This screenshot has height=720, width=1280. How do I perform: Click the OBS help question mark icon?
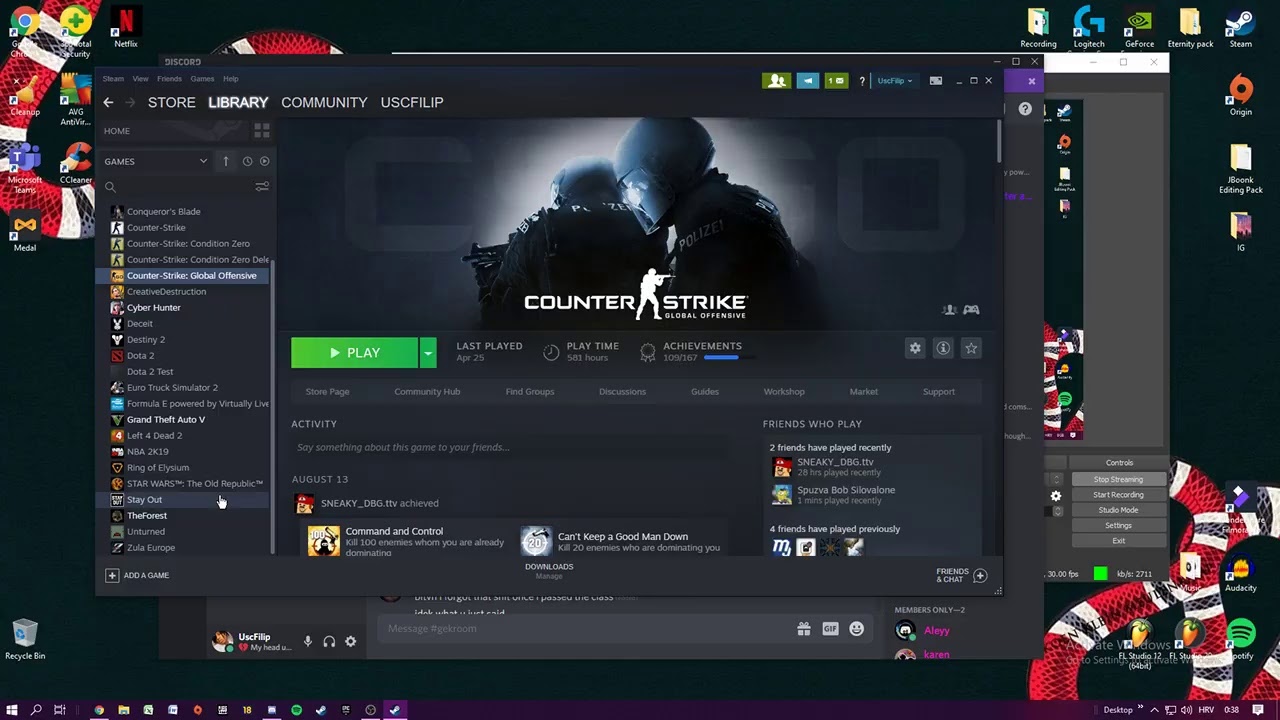pyautogui.click(x=1025, y=109)
